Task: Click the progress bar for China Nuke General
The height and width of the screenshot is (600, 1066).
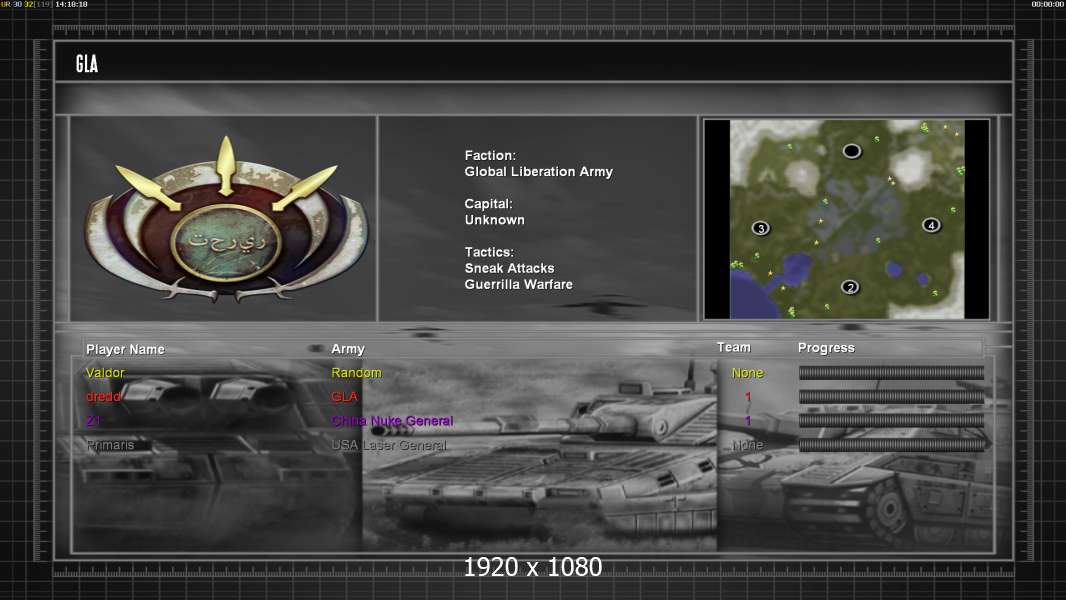Action: click(x=891, y=421)
